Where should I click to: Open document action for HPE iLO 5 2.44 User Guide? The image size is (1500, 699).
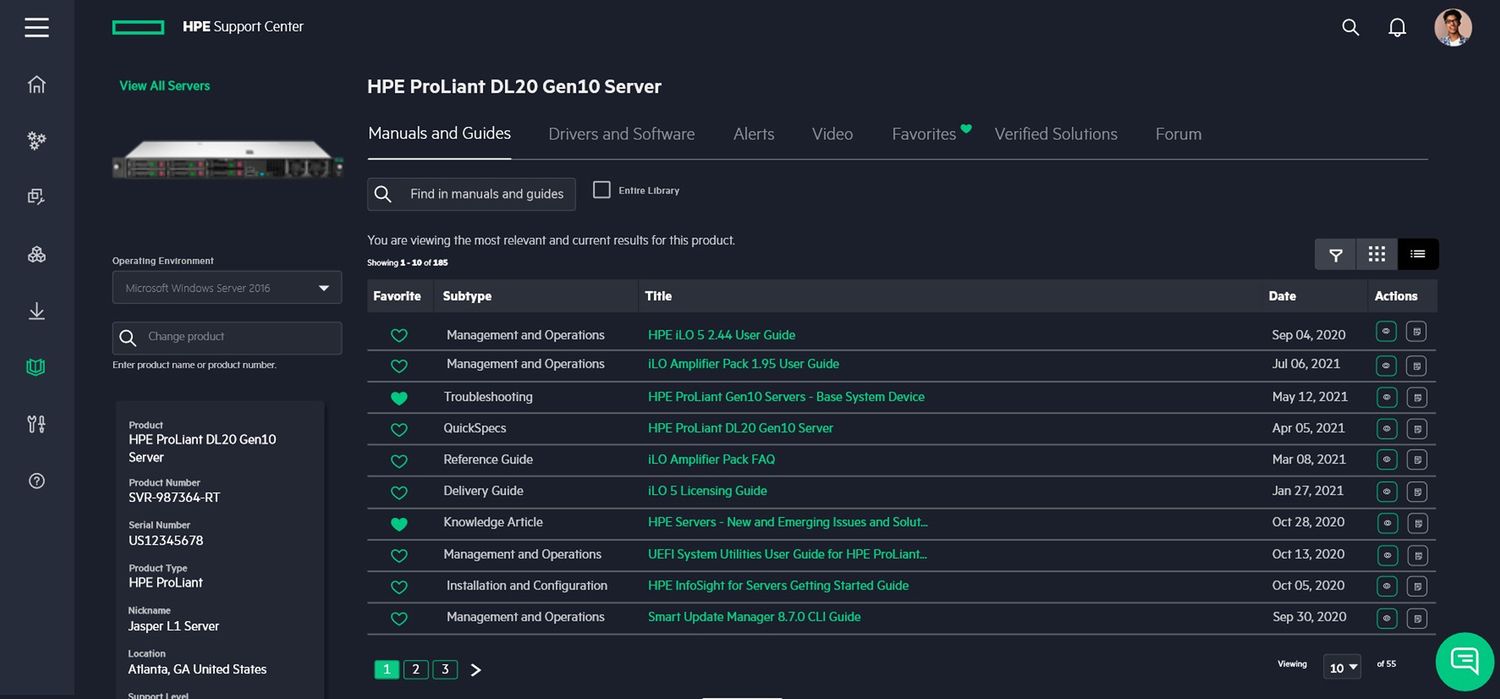pos(1416,332)
